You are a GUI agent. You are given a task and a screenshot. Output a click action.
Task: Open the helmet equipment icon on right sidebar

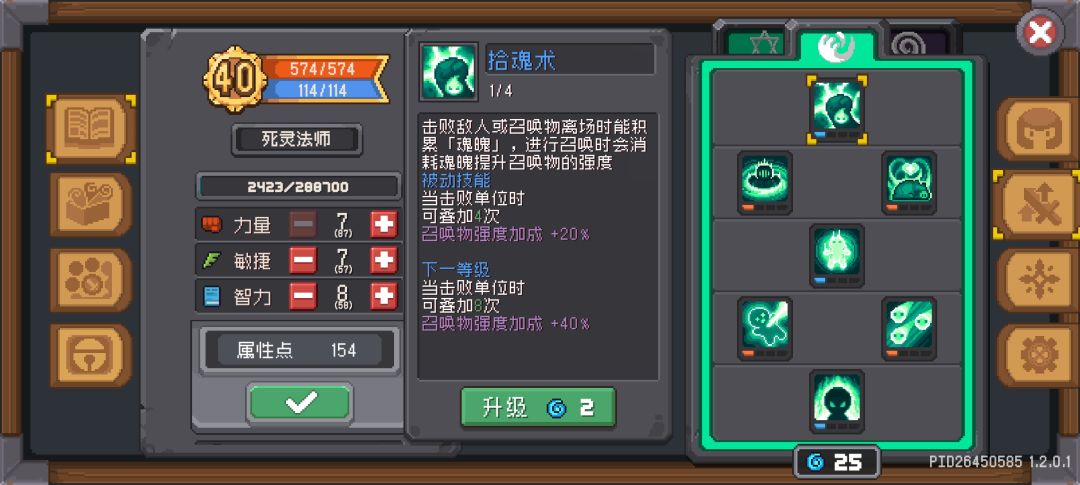(1038, 129)
